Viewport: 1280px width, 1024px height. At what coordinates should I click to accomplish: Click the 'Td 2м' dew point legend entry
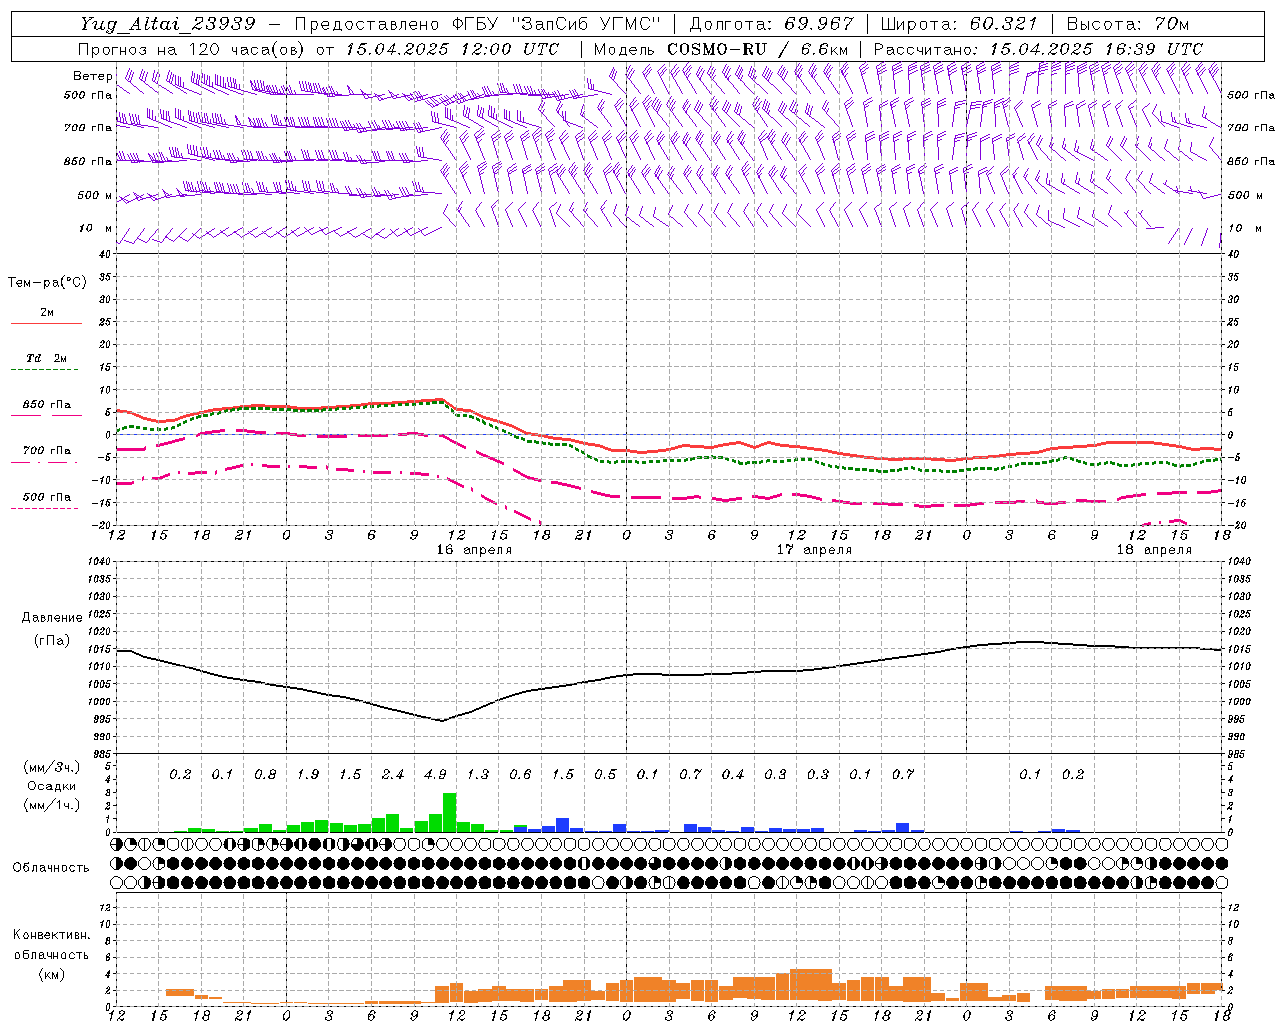pos(47,358)
